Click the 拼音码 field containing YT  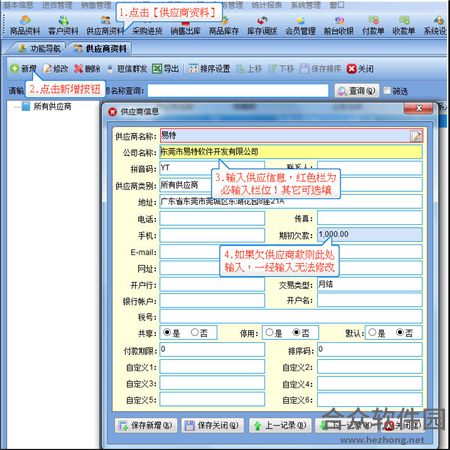212,168
